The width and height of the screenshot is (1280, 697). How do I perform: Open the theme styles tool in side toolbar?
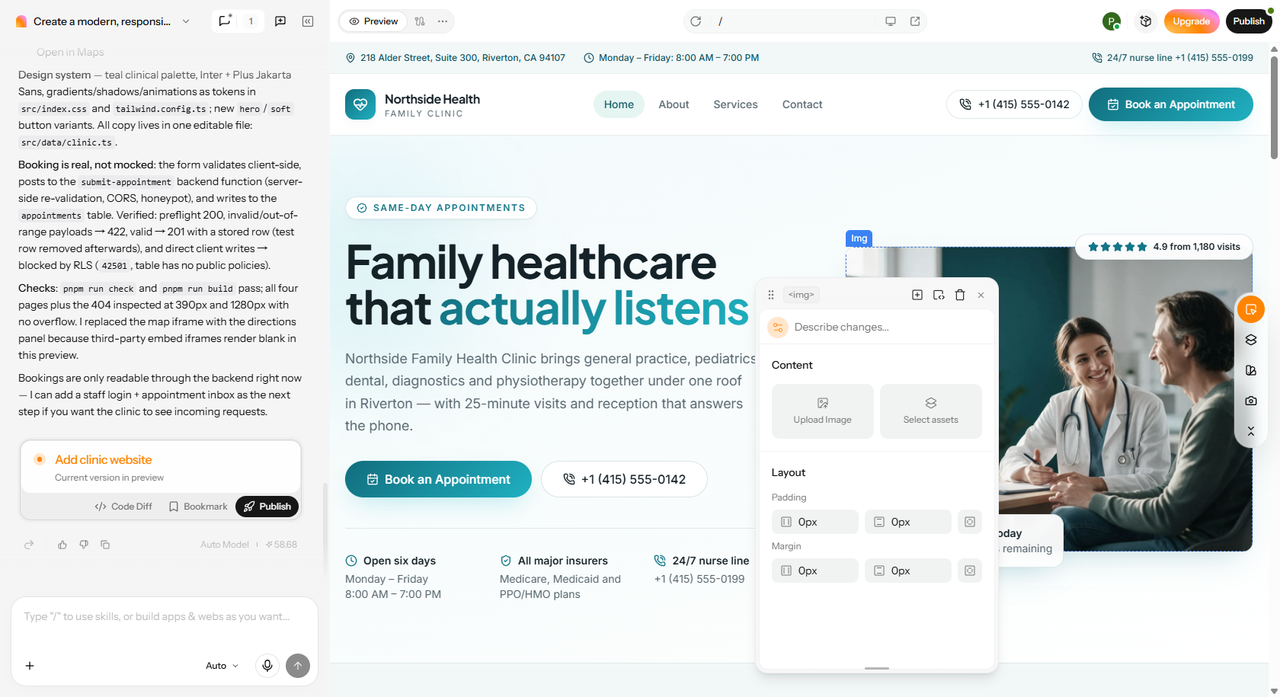pyautogui.click(x=1251, y=371)
